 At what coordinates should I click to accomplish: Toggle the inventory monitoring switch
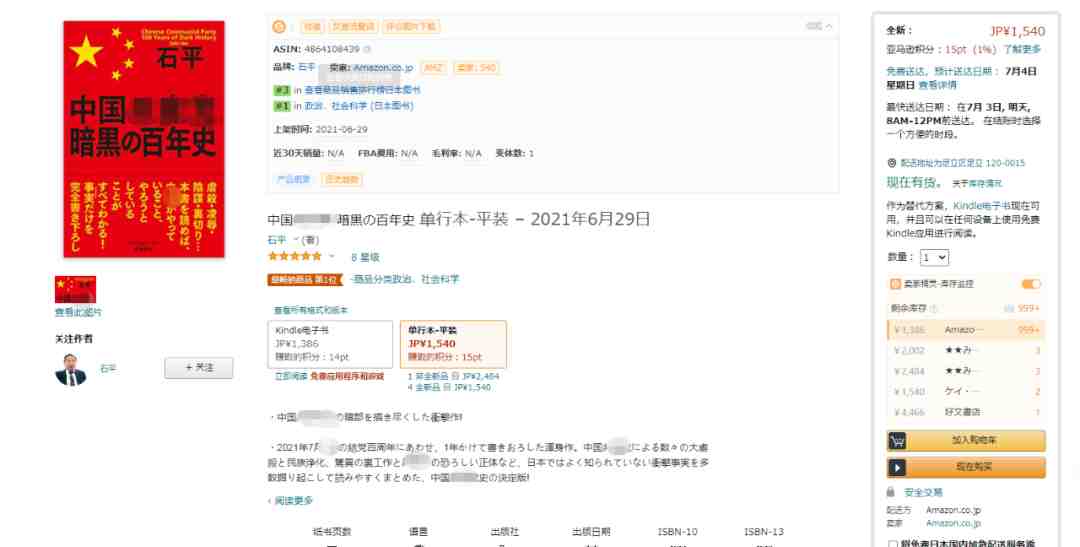[1031, 284]
